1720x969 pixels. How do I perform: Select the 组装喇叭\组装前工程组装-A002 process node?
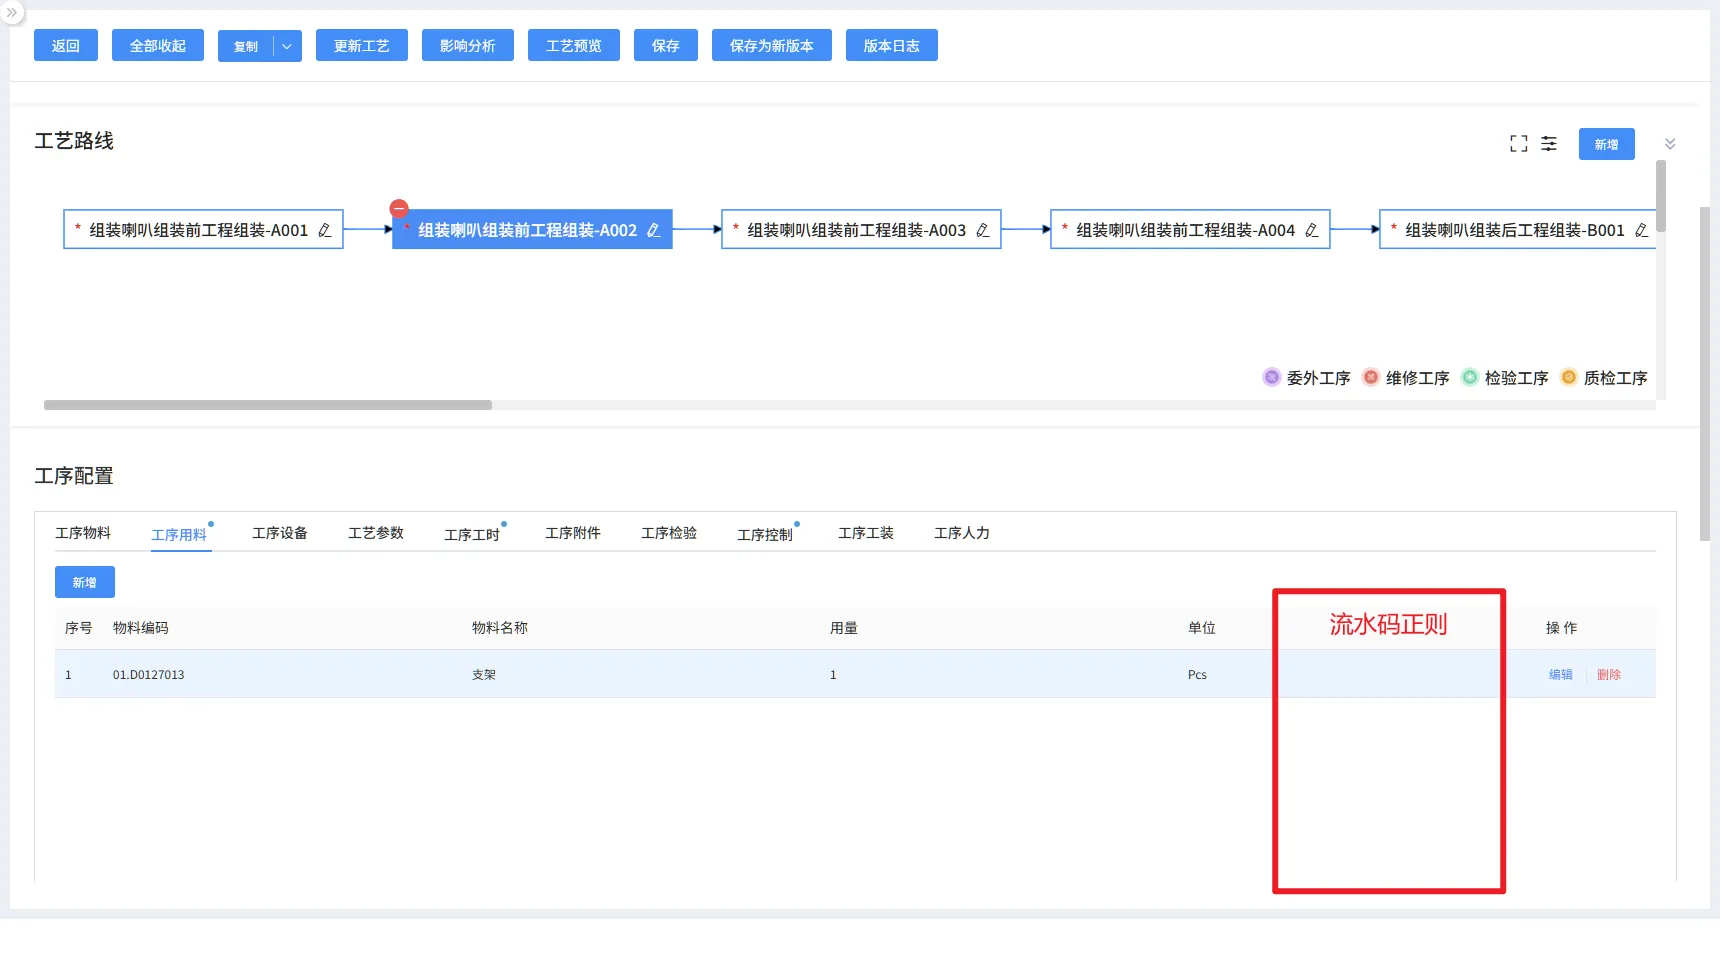coord(527,230)
